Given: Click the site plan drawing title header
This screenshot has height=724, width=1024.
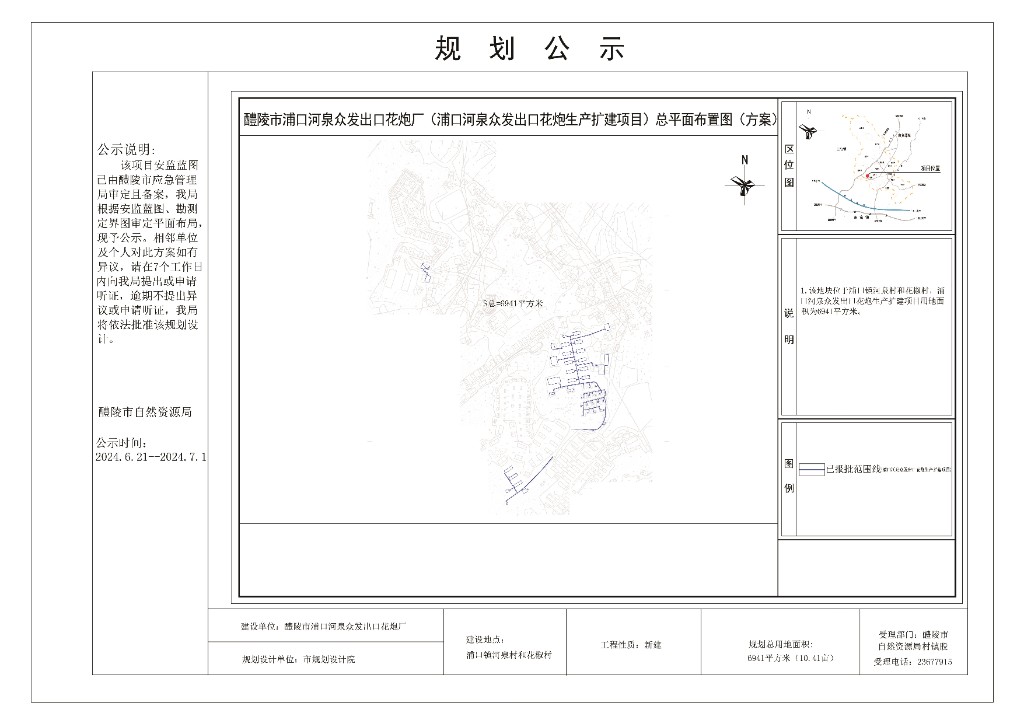Looking at the screenshot, I should [x=510, y=120].
